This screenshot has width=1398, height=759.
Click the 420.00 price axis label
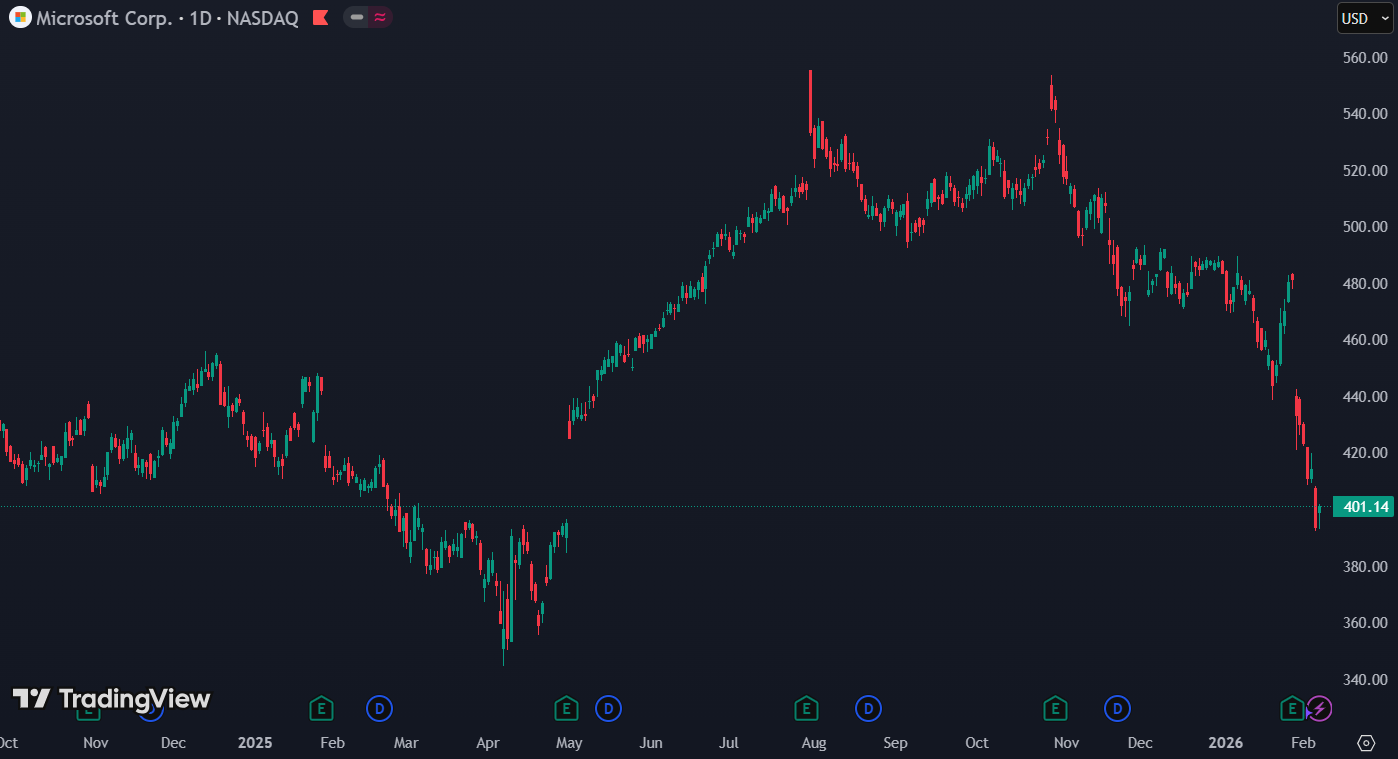click(x=1365, y=453)
